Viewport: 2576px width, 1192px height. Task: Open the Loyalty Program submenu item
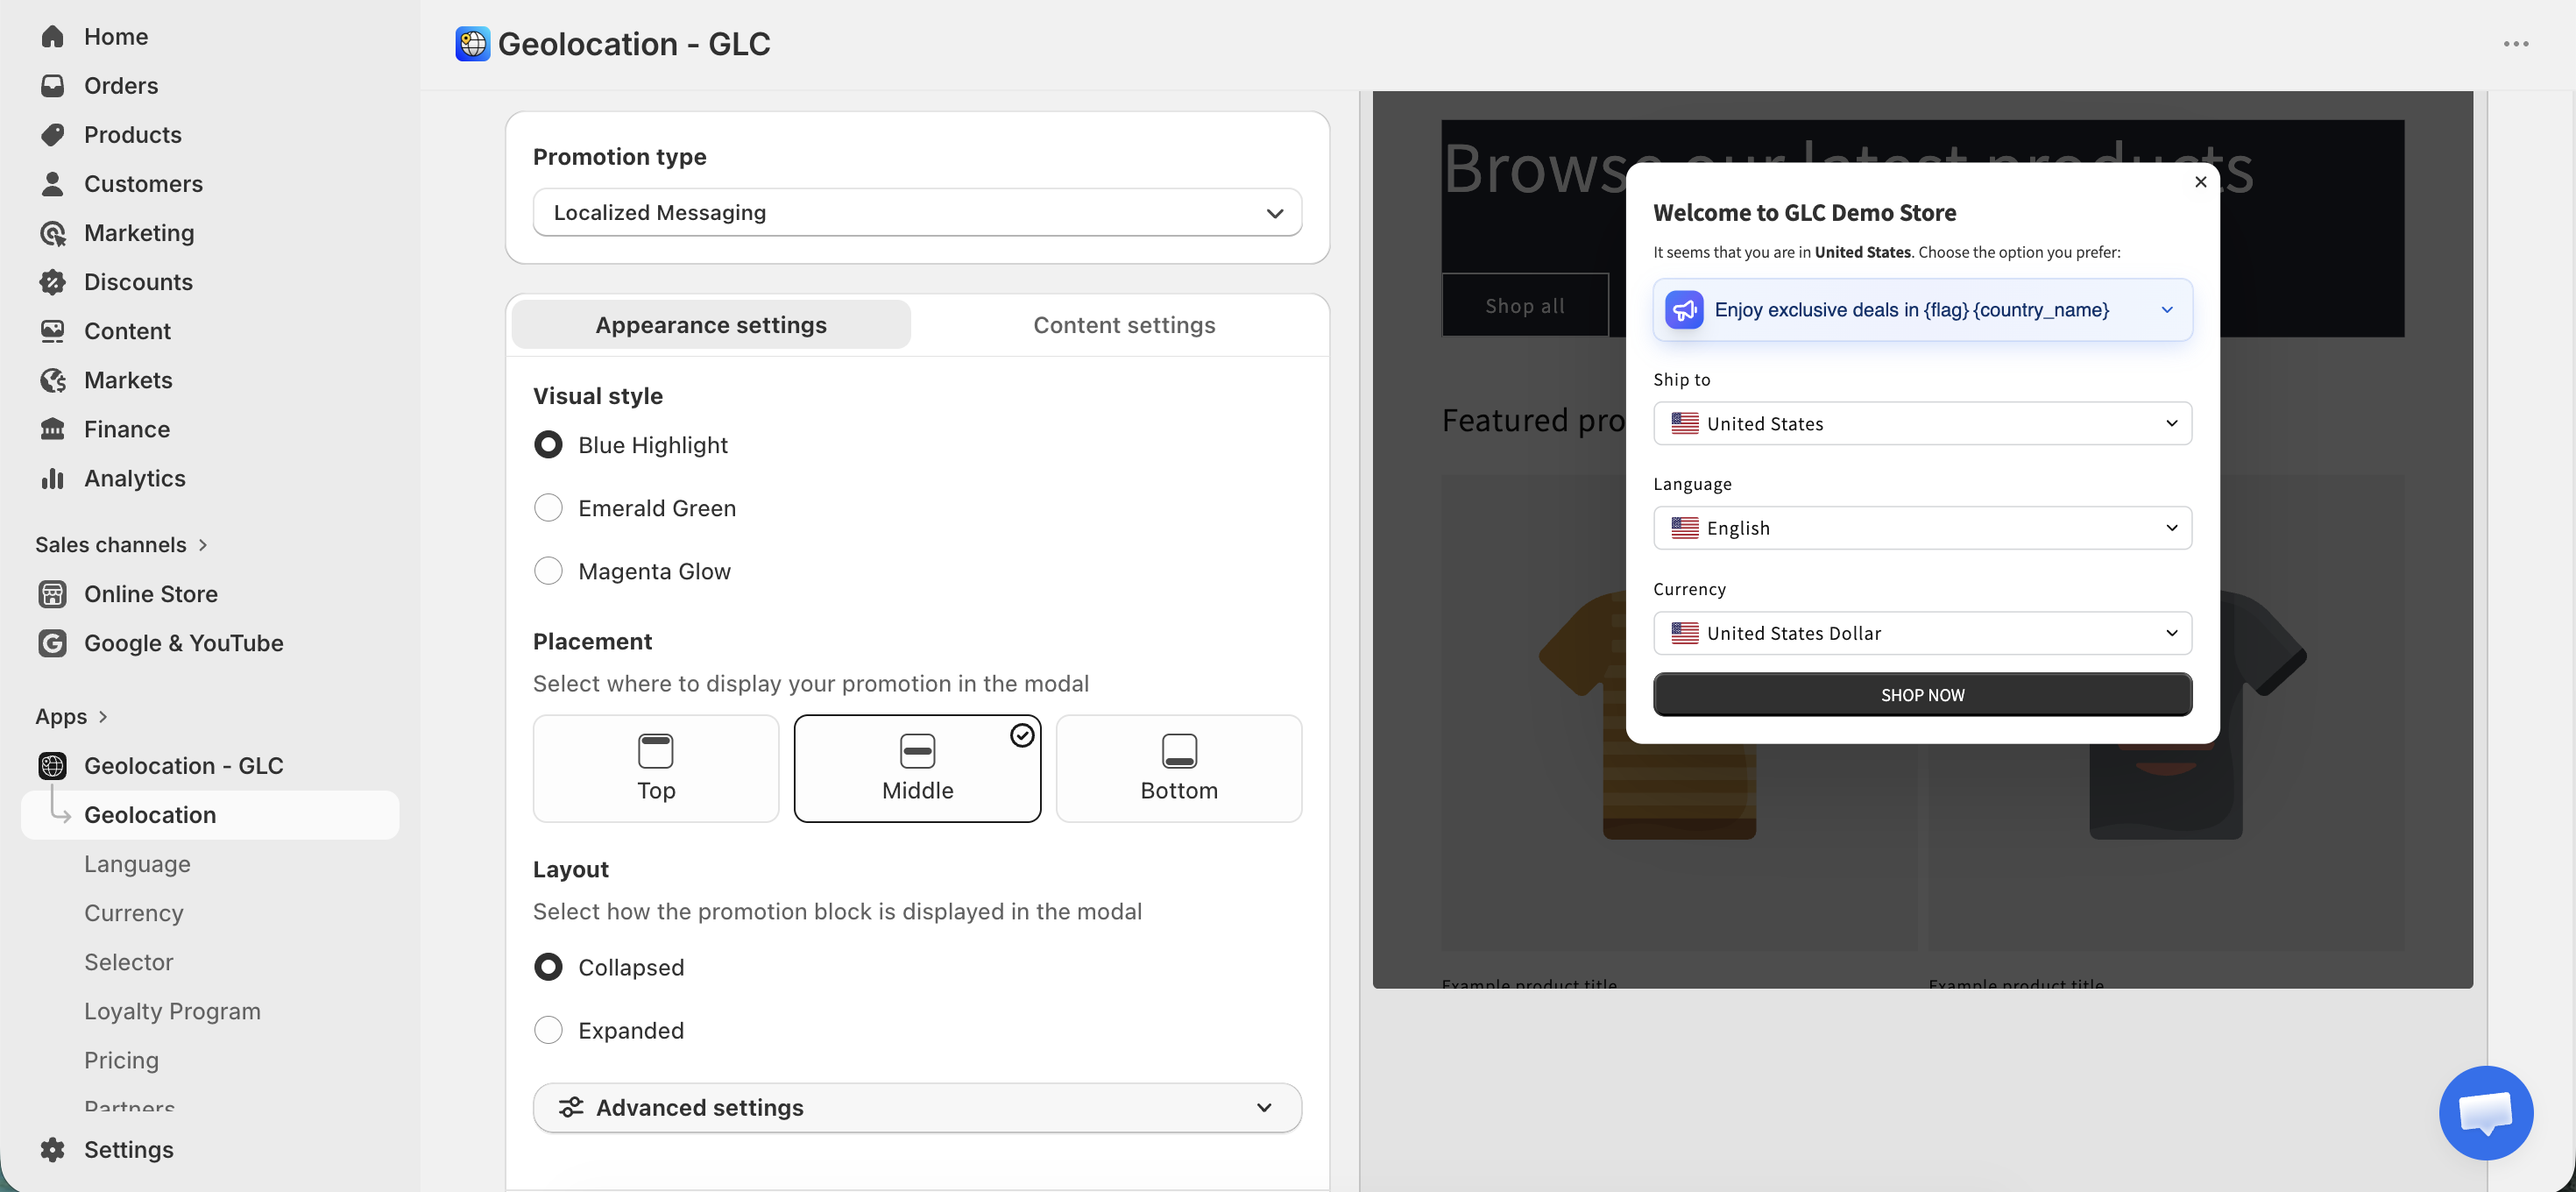172,1011
